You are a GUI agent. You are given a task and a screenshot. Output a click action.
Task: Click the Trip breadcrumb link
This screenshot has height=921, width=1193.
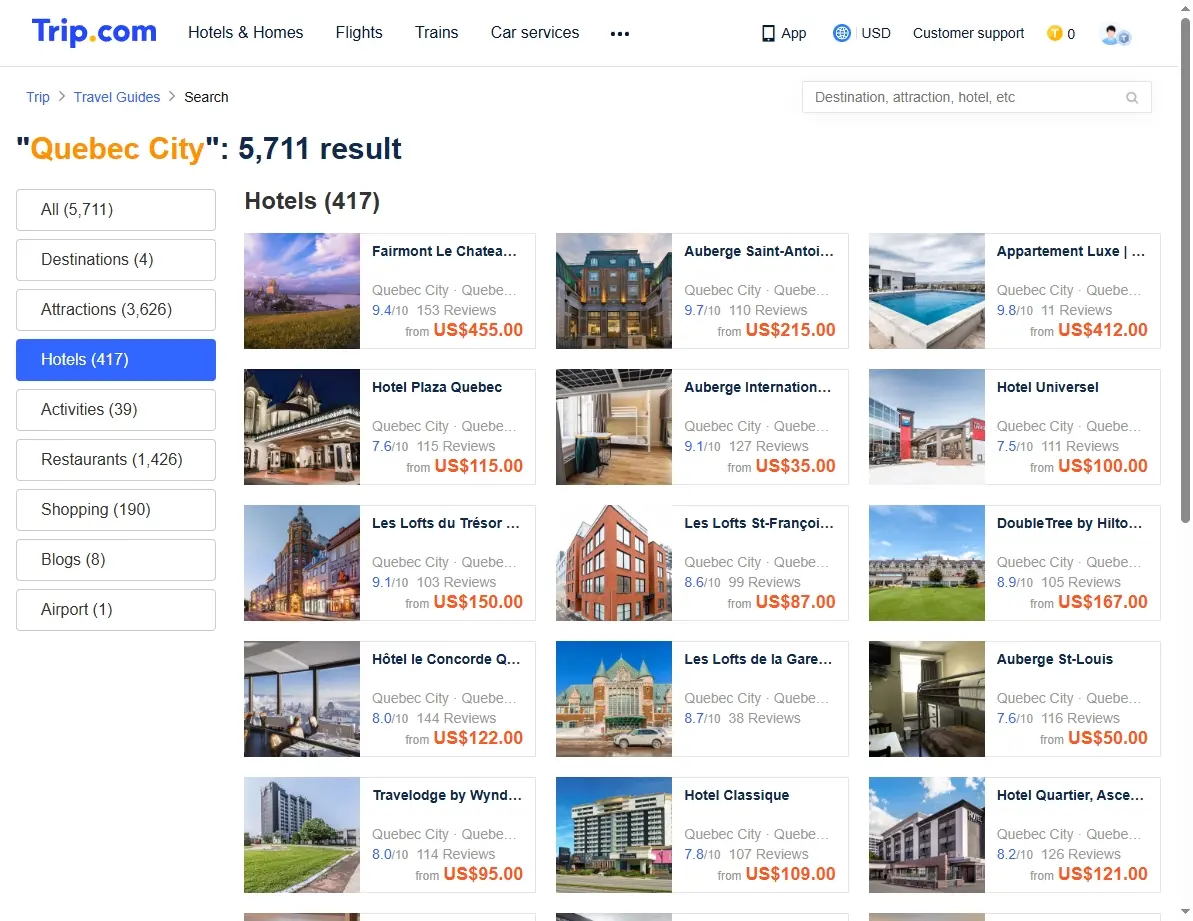coord(38,97)
